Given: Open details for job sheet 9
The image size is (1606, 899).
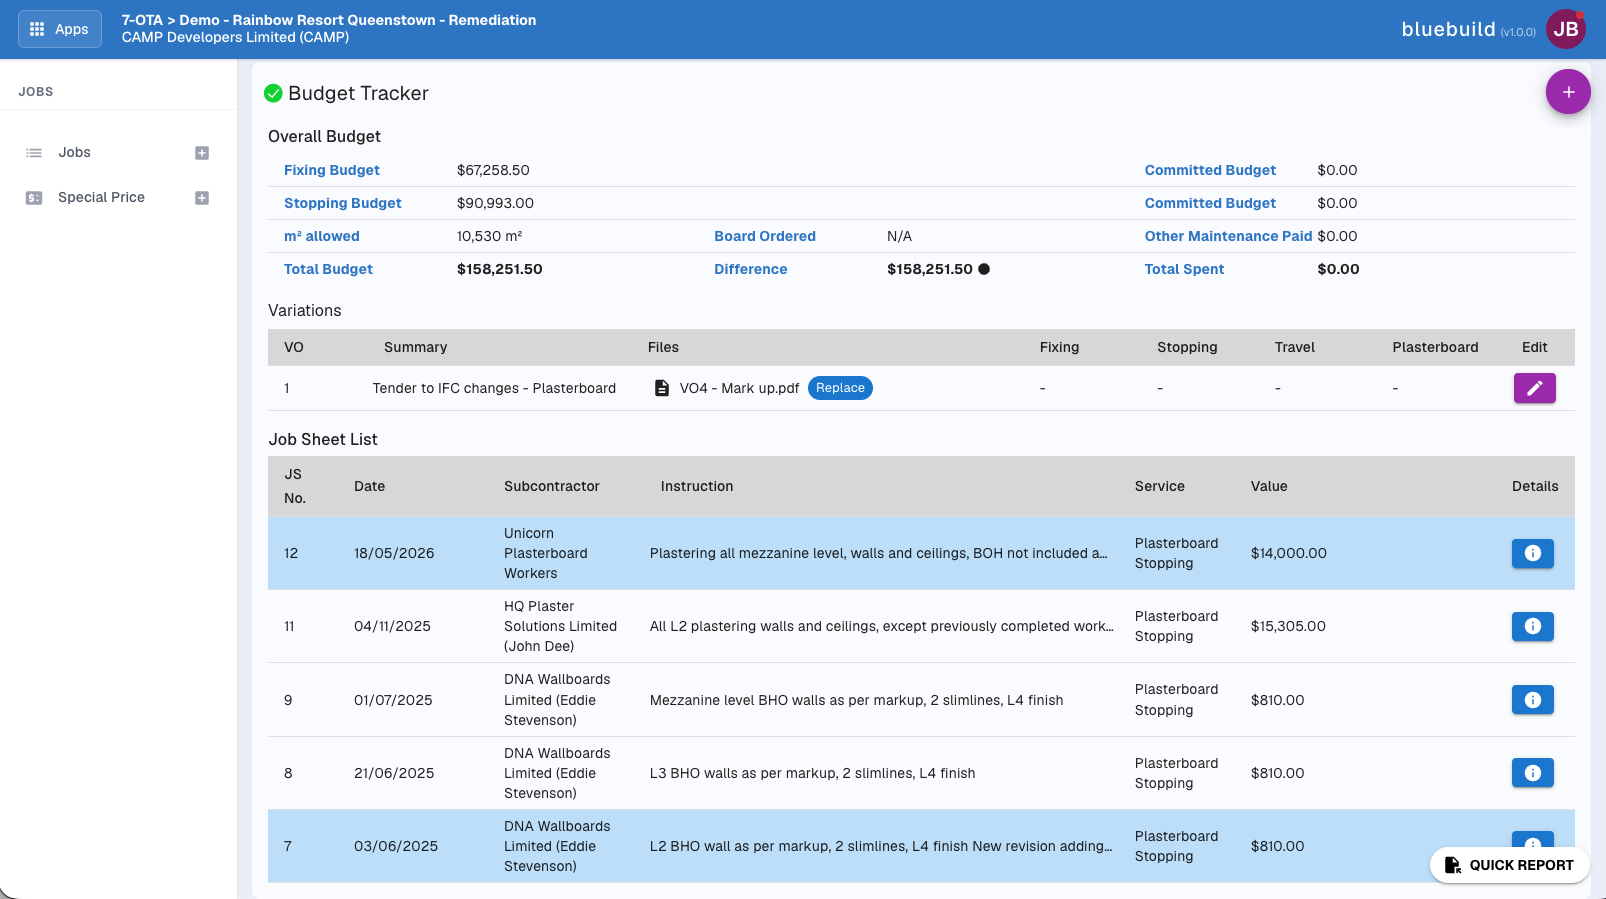Looking at the screenshot, I should tap(1533, 700).
